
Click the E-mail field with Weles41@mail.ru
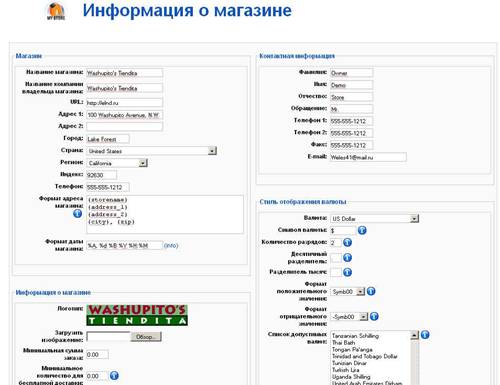click(x=368, y=157)
